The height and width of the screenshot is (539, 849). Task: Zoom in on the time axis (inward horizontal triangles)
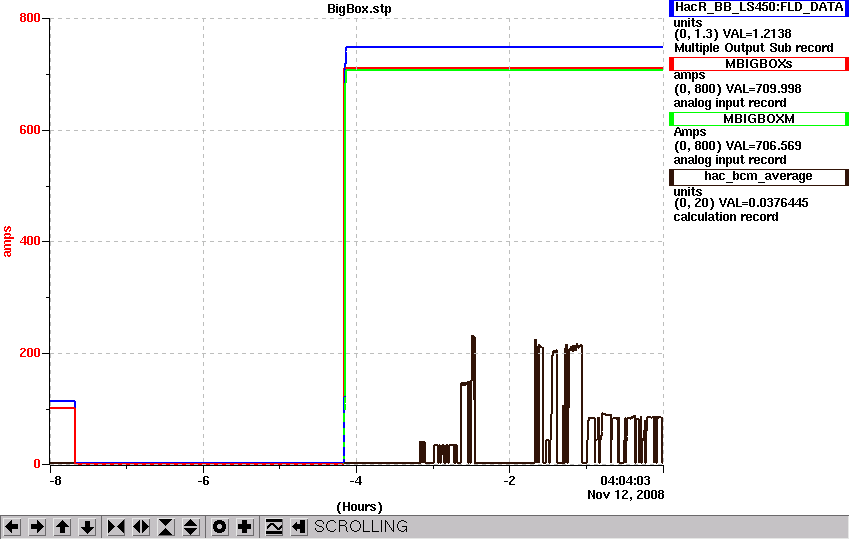click(116, 527)
